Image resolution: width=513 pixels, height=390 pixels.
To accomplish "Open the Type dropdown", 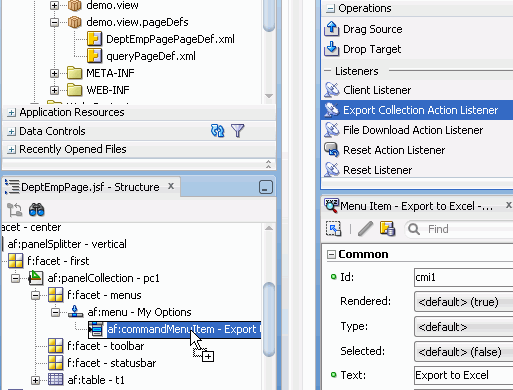I will click(x=464, y=327).
